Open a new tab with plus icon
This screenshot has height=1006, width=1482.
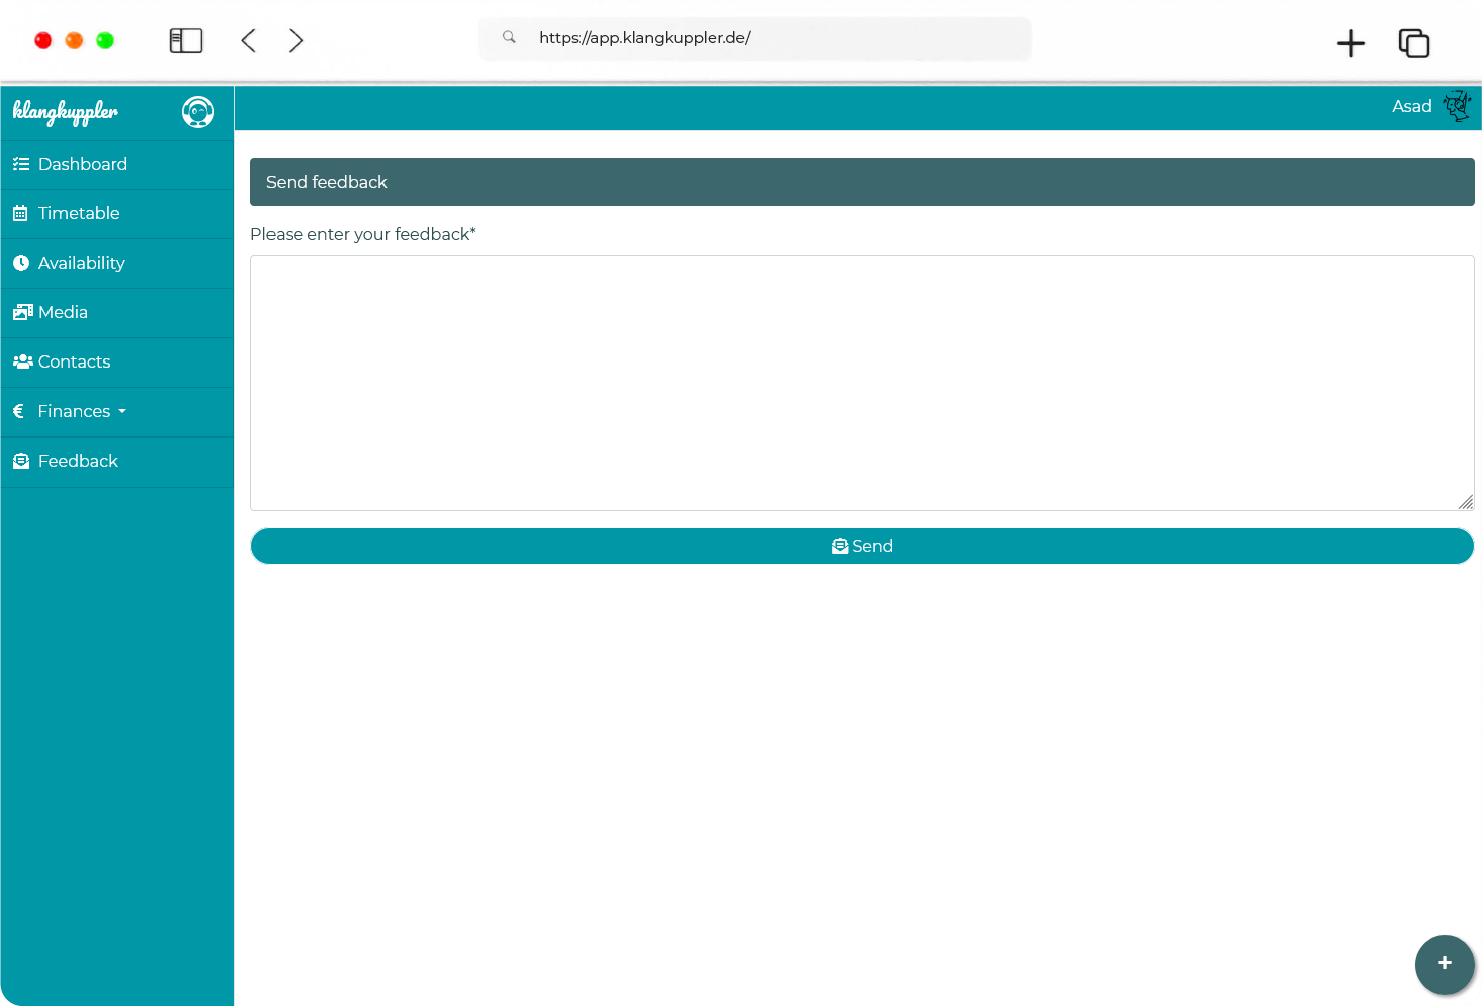1350,43
